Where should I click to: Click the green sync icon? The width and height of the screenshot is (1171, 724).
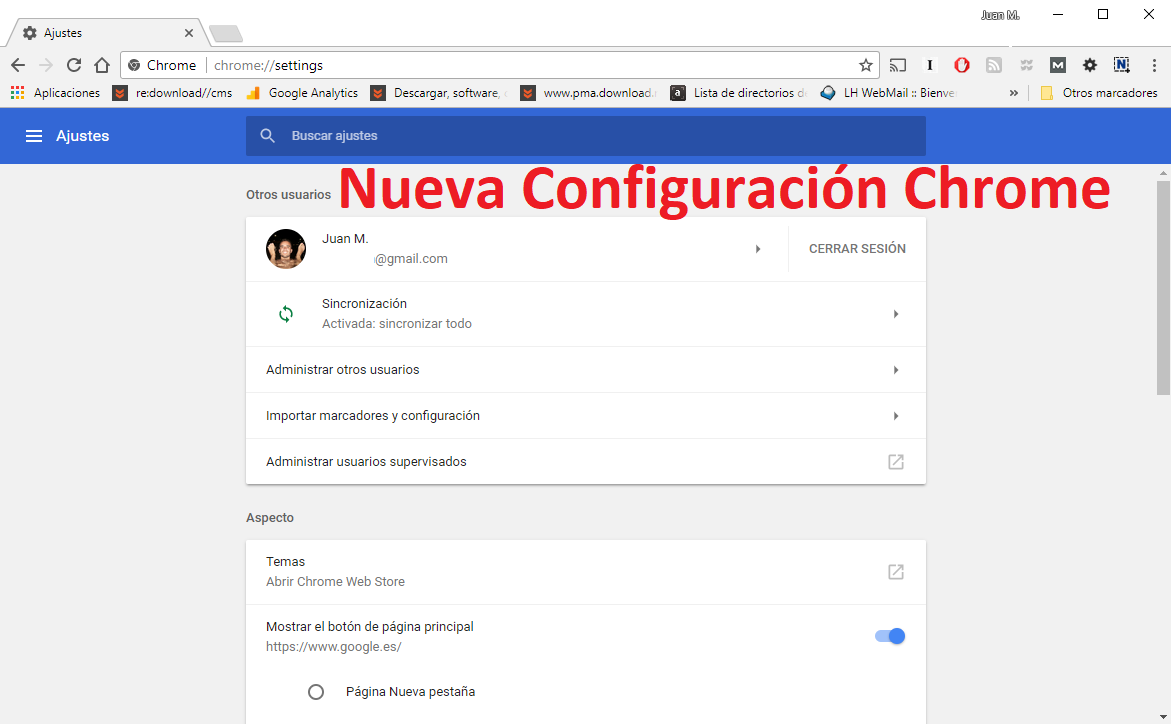coord(286,314)
